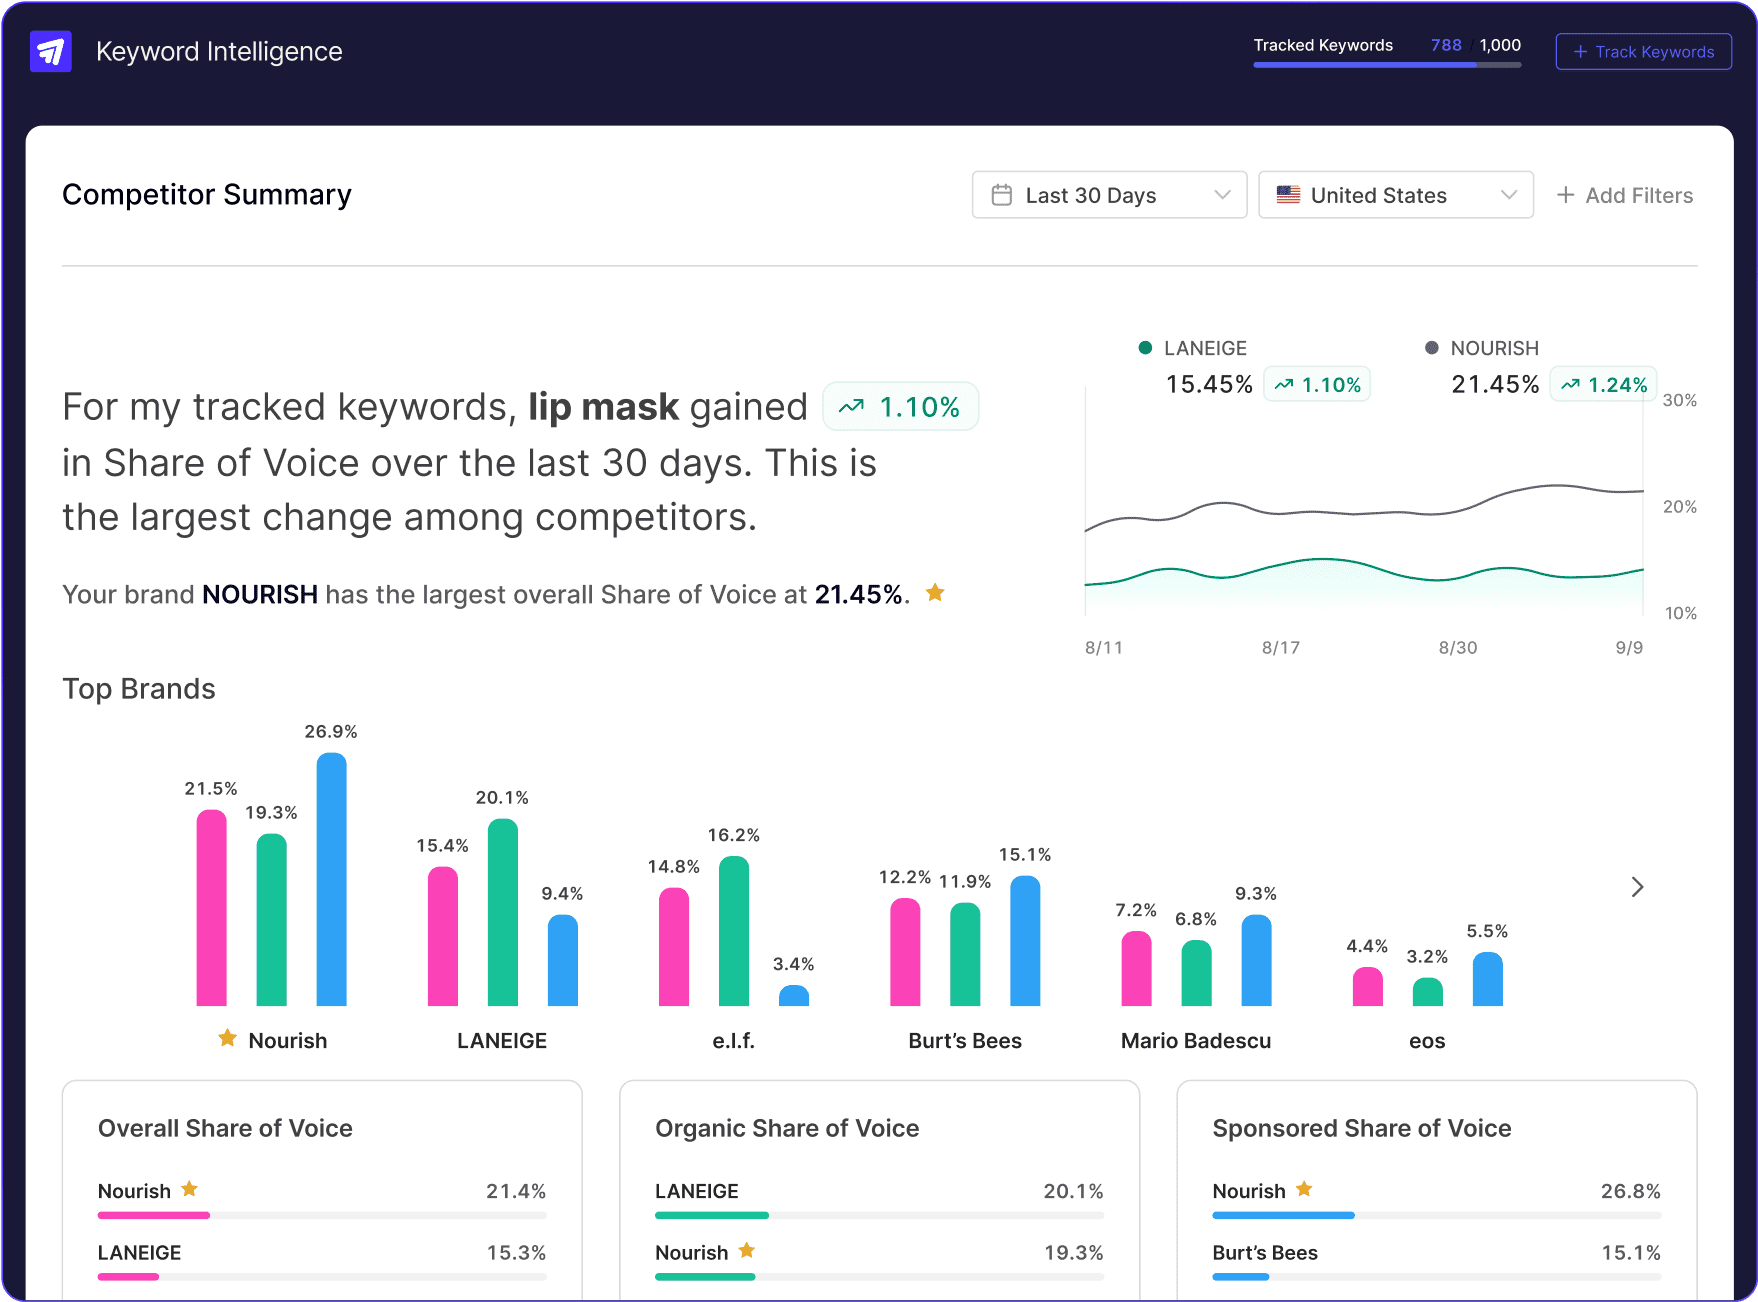Click the Add Filters link

pos(1637,195)
